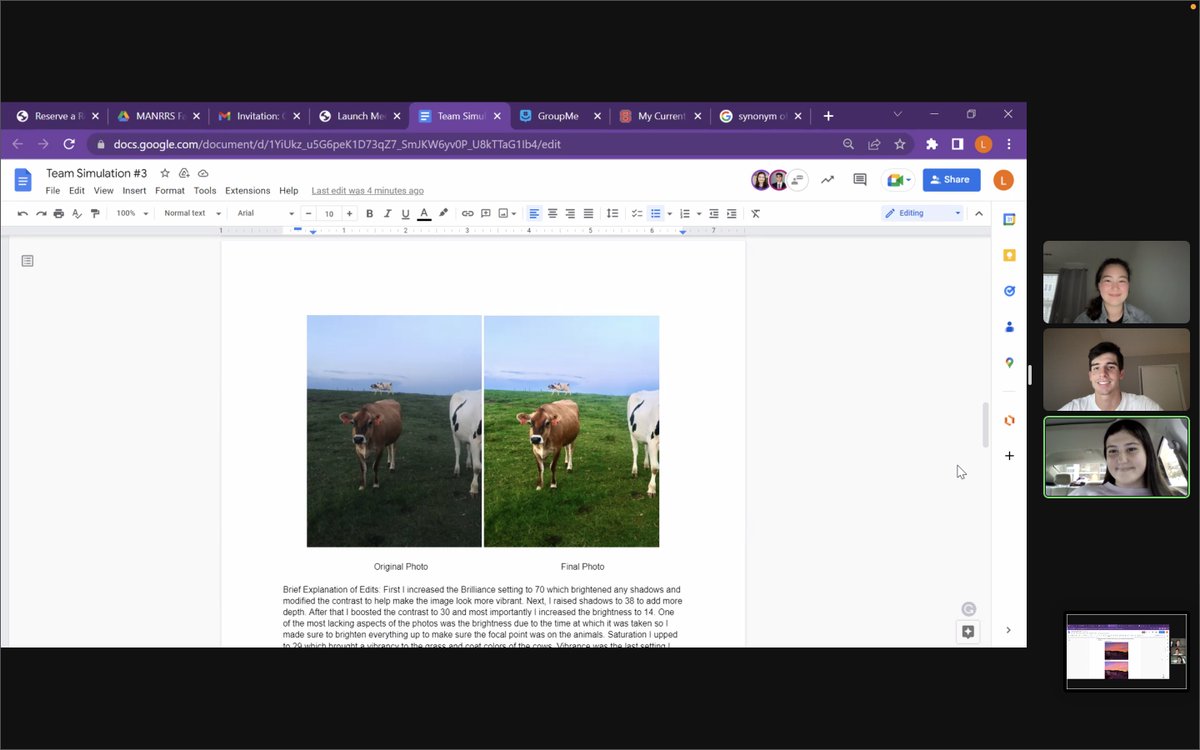This screenshot has width=1200, height=750.
Task: Show the document outline icon
Action: (x=27, y=261)
